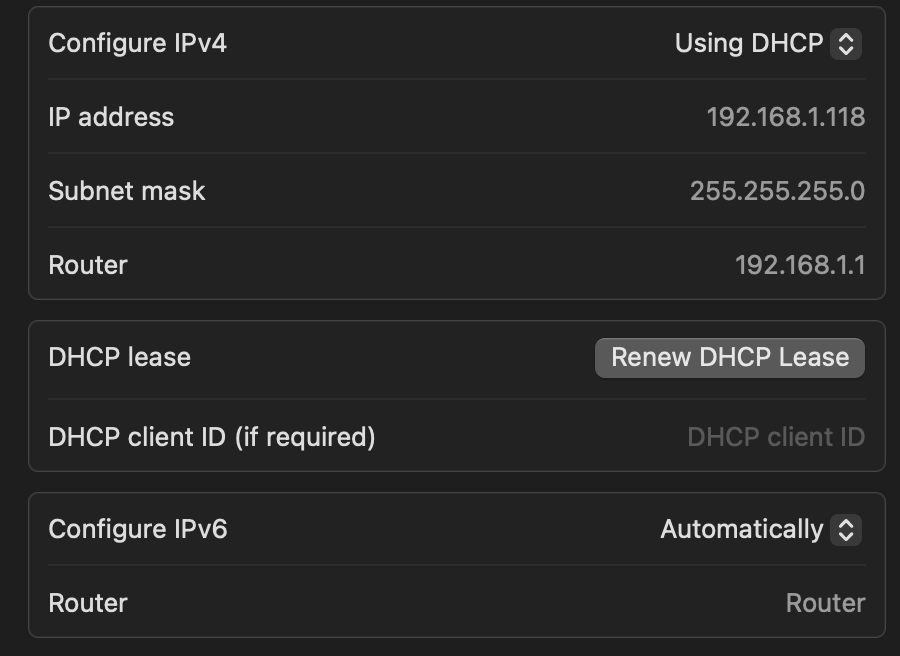Click the Router label under Subnet mask
The image size is (900, 656).
(88, 265)
